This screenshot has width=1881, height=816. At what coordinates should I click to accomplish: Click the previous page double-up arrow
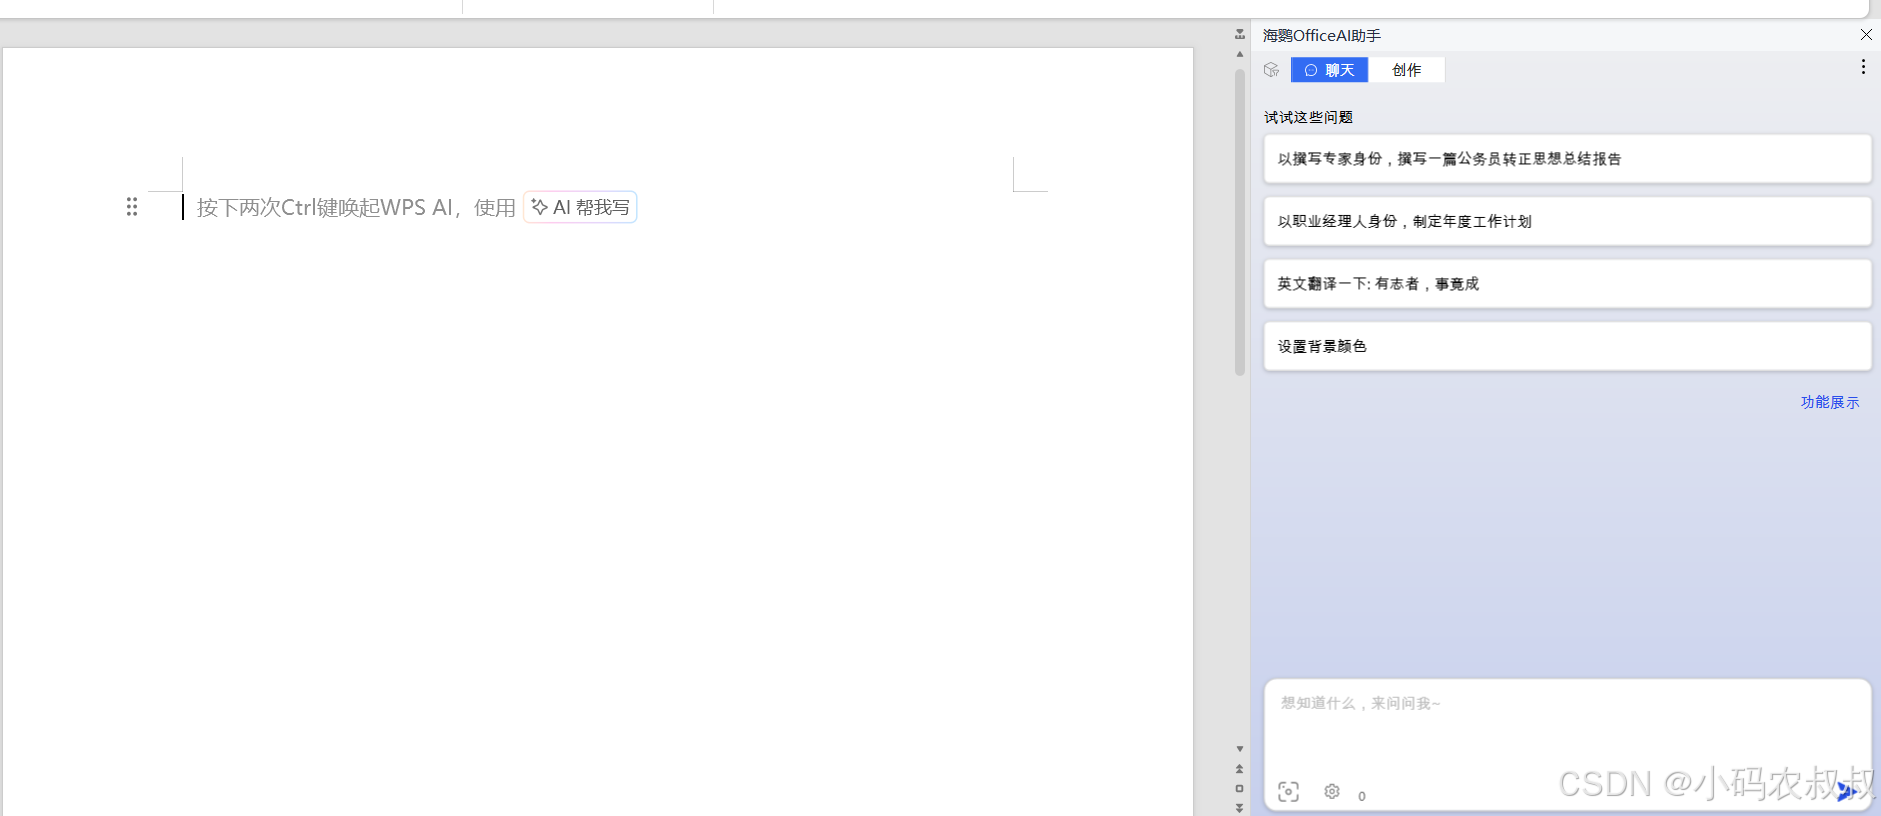tap(1240, 769)
